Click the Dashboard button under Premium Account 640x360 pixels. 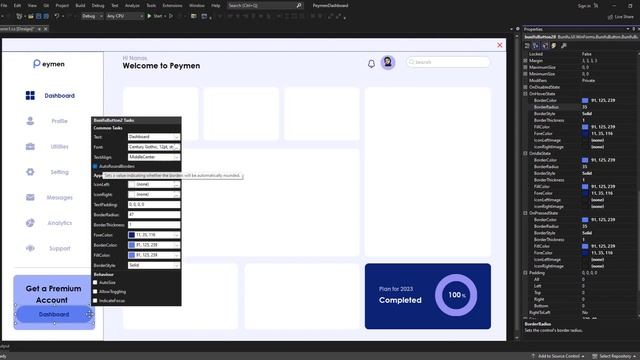54,314
